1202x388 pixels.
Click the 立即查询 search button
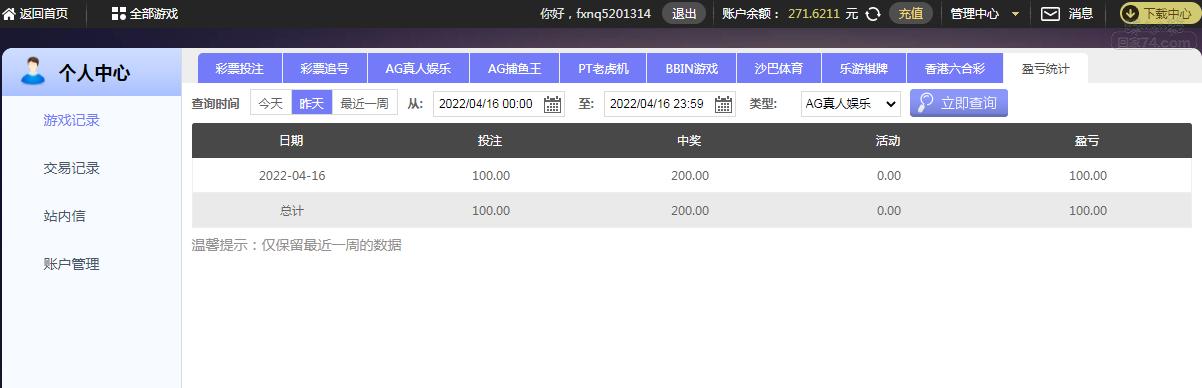[959, 103]
